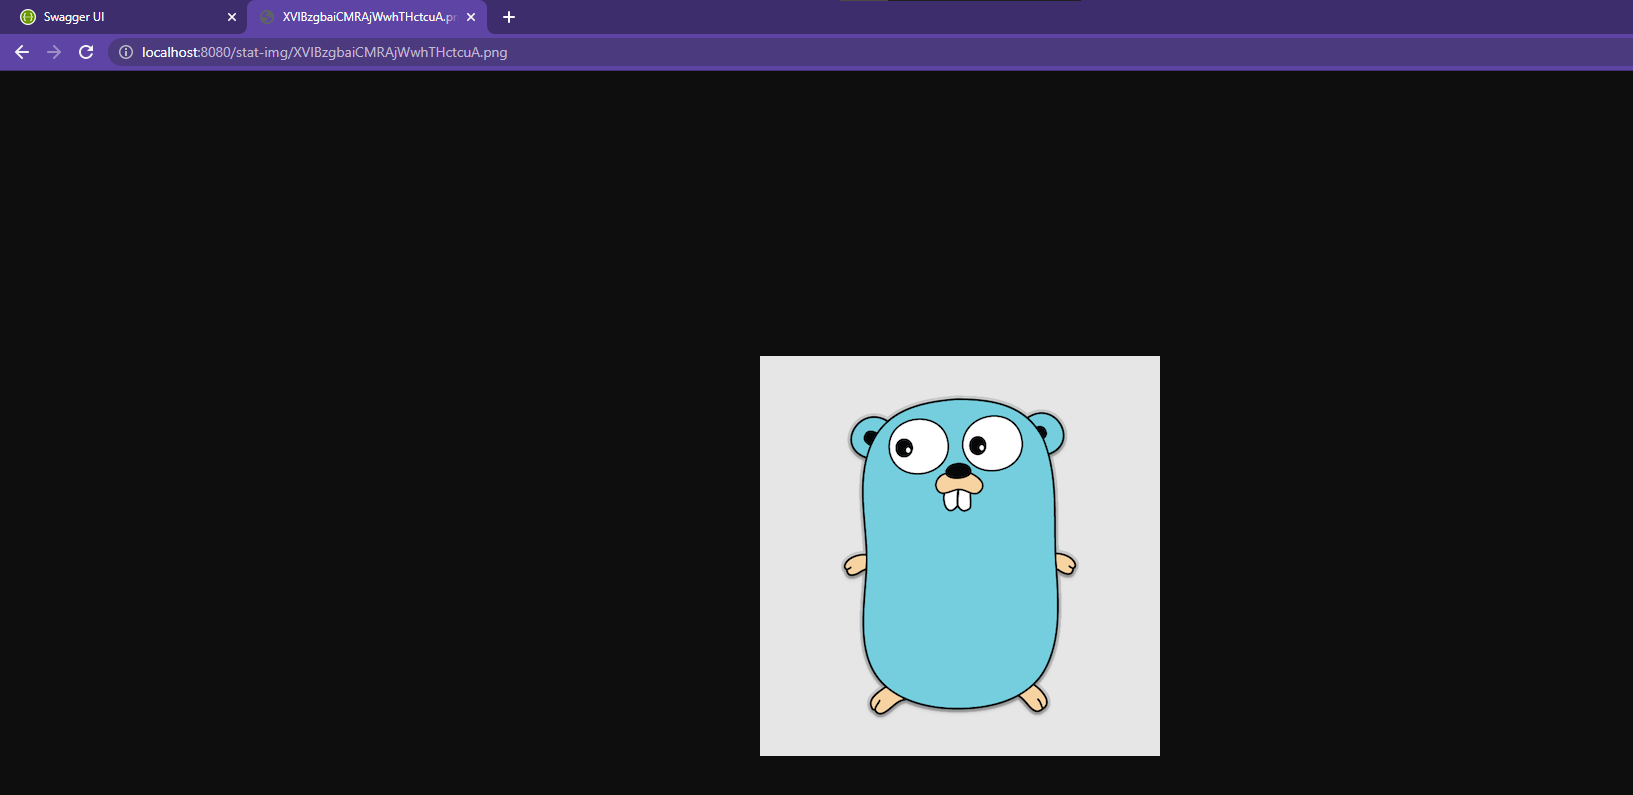Screen dimensions: 1633x795
Task: View site information icon in address bar
Action: click(x=126, y=52)
